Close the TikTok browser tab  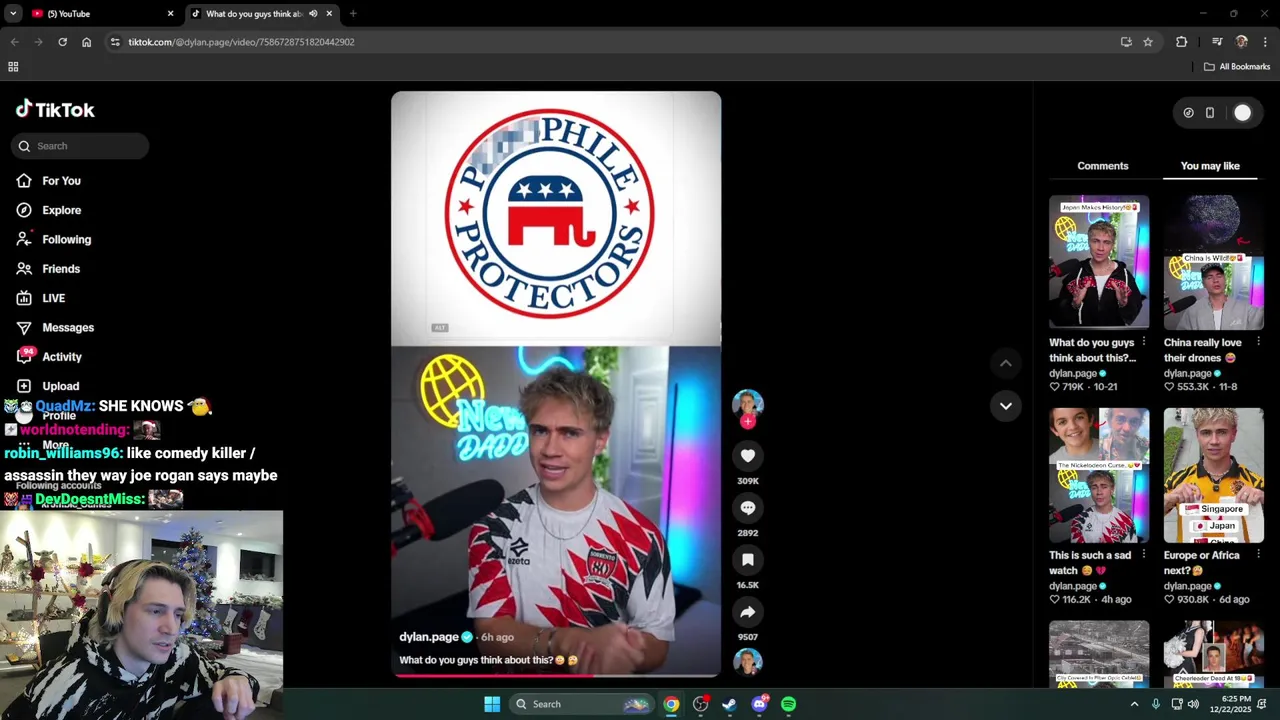tap(329, 14)
